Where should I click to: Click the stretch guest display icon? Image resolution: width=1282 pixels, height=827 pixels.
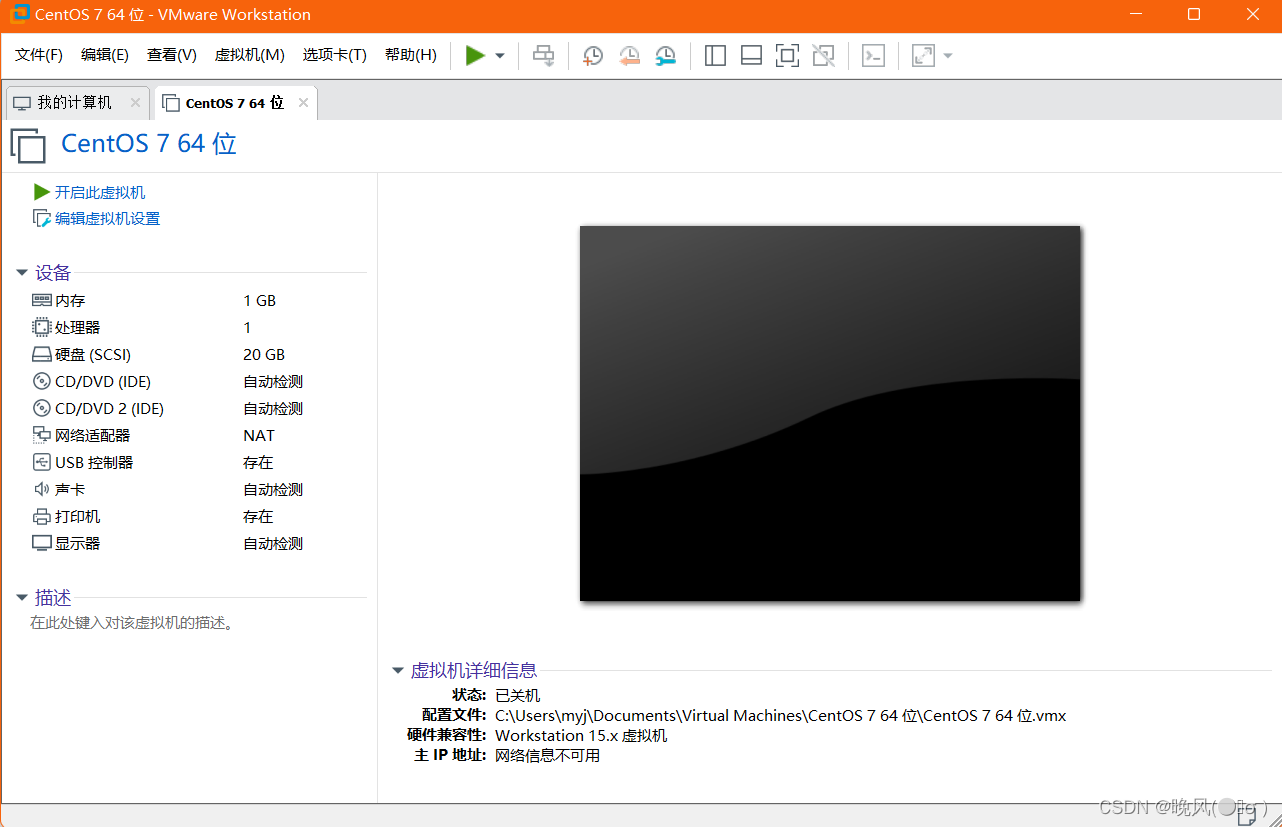923,56
